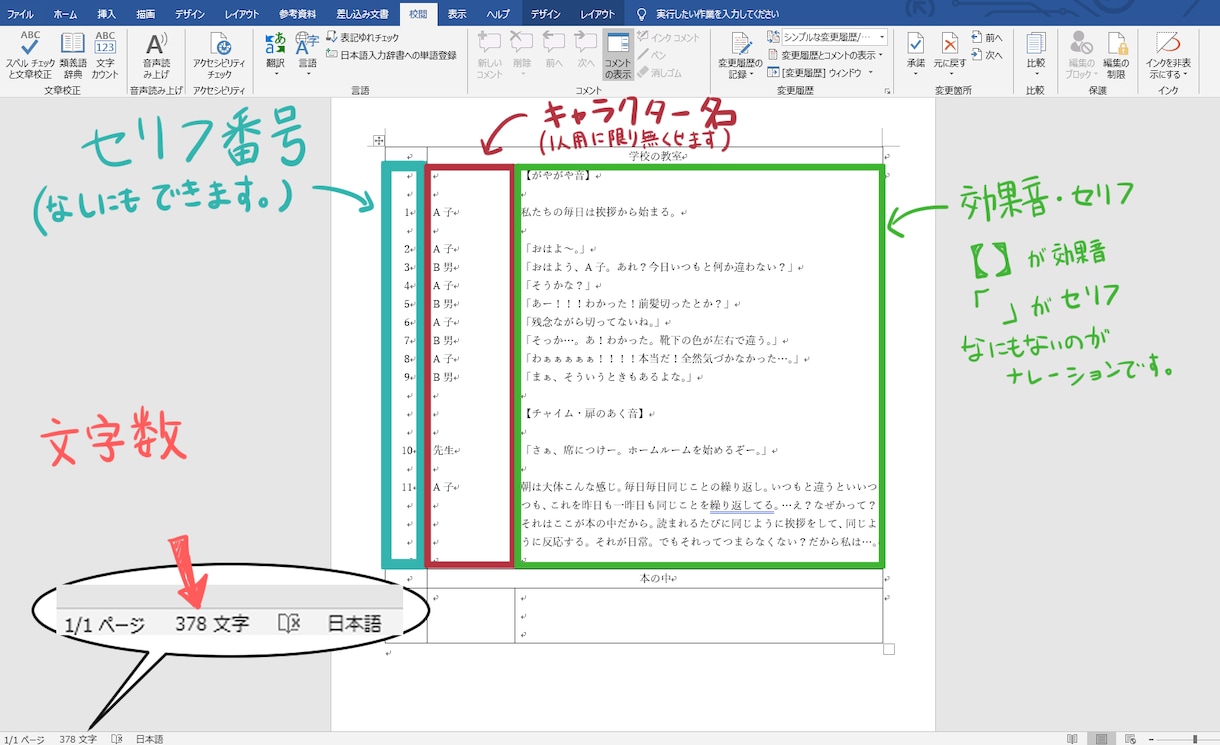Viewport: 1220px width, 745px height.
Task: Toggle コメントの表示 show comments
Action: [x=618, y=55]
